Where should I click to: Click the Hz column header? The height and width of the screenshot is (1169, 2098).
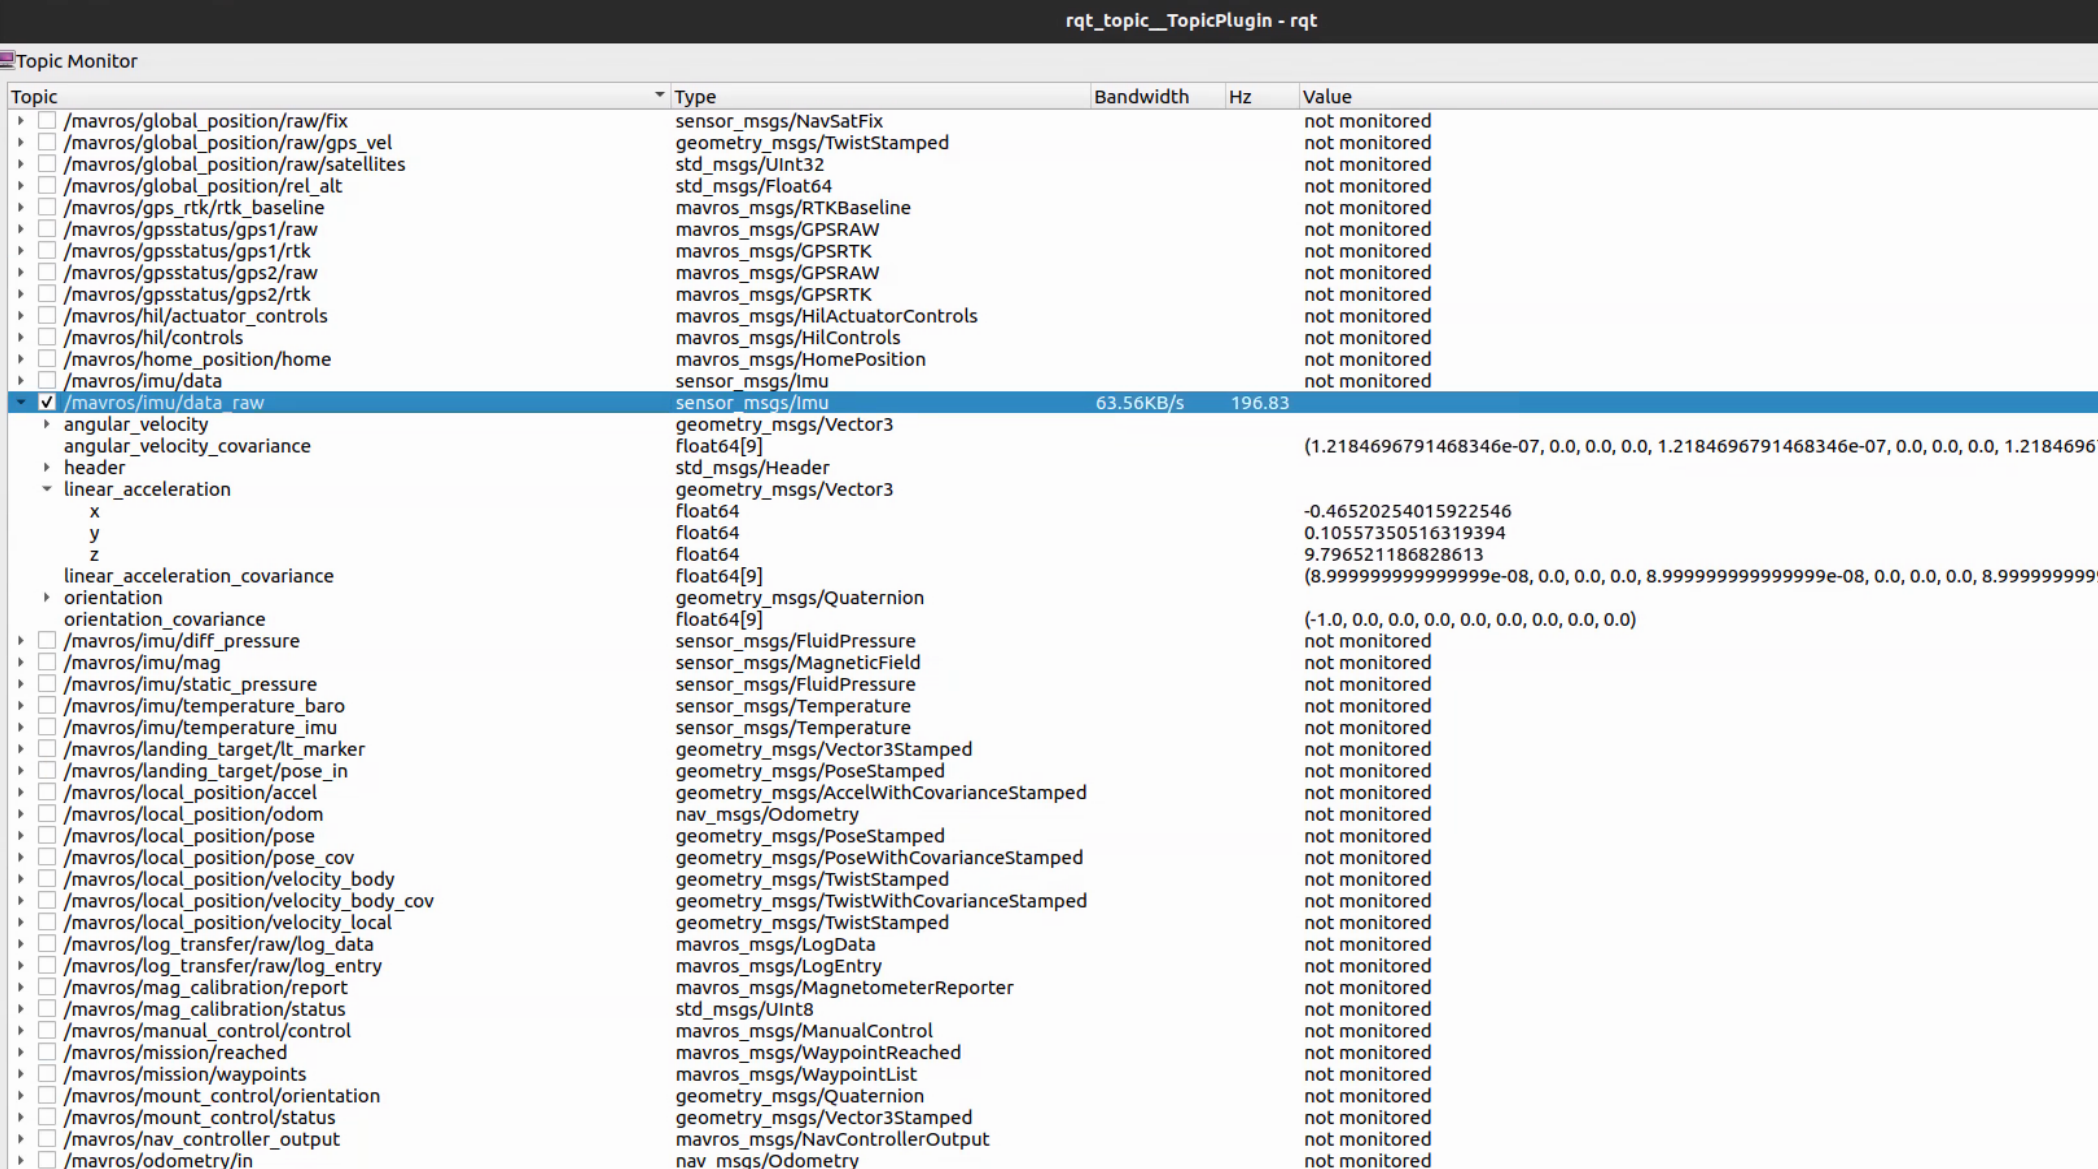1240,97
